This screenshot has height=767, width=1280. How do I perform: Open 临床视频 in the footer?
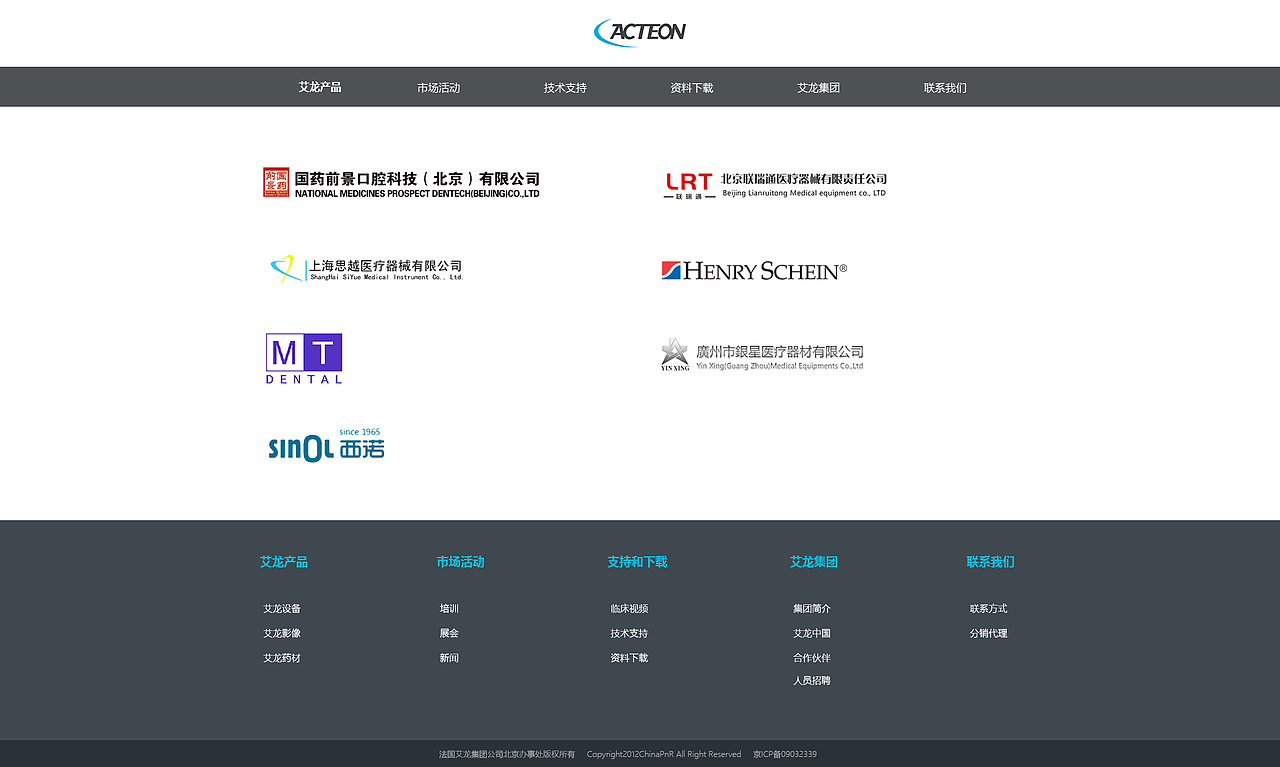[x=629, y=609]
